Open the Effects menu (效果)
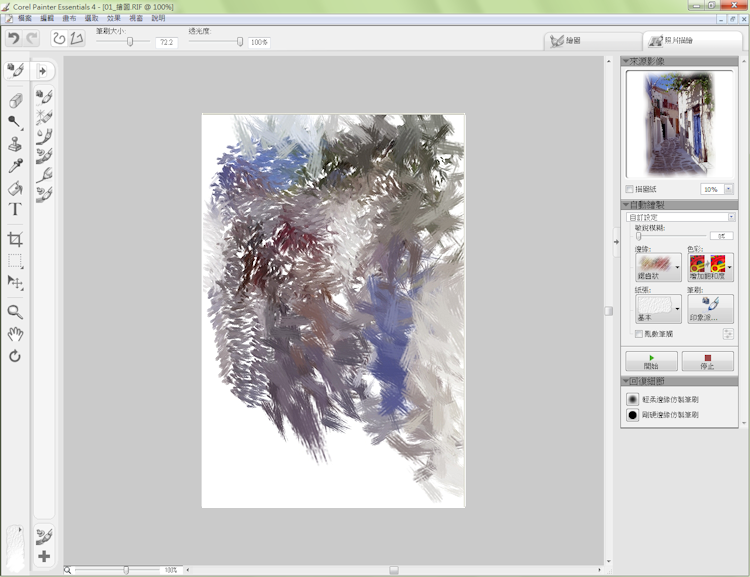The width and height of the screenshot is (750, 577). point(114,18)
